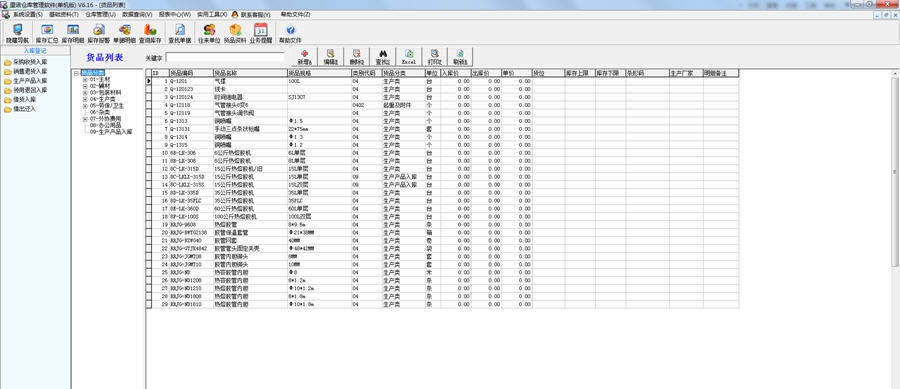Open the 帮助文件(Z) menu
This screenshot has height=389, width=900.
[x=295, y=14]
